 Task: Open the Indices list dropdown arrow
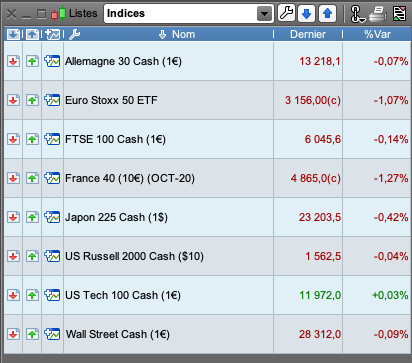click(264, 14)
